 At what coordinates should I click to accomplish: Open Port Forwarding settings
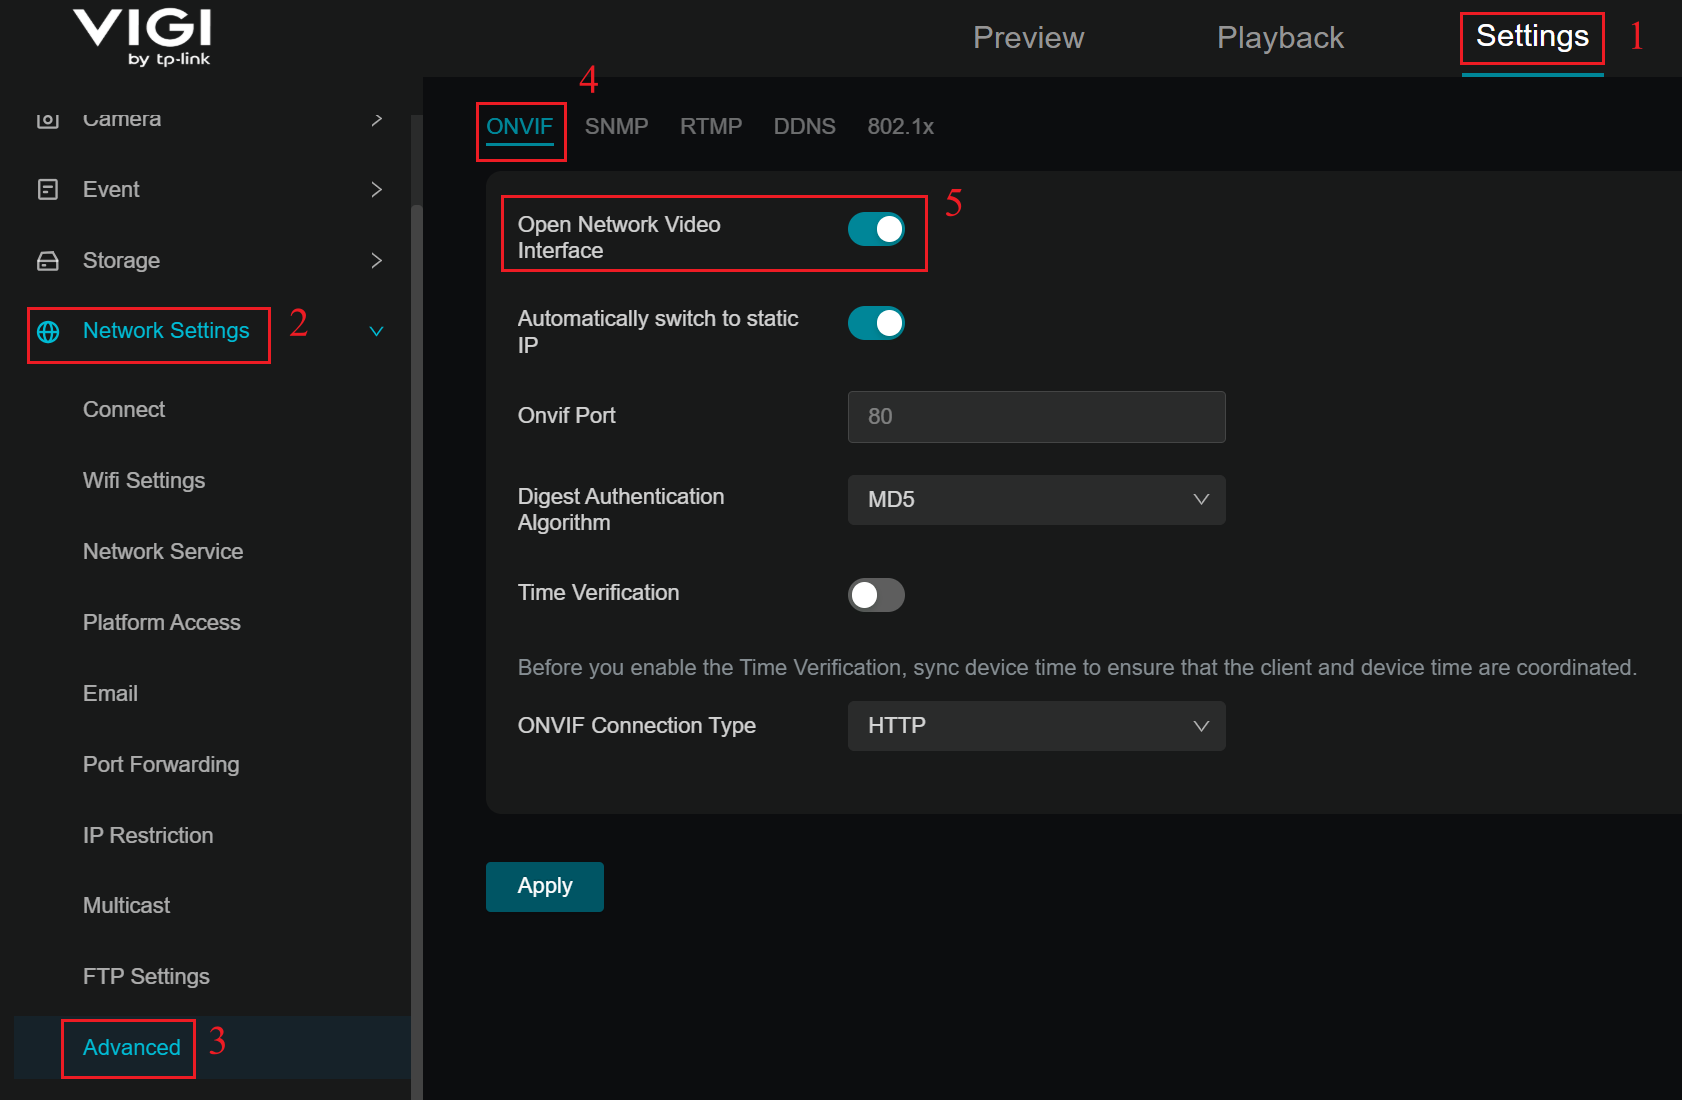tap(160, 764)
